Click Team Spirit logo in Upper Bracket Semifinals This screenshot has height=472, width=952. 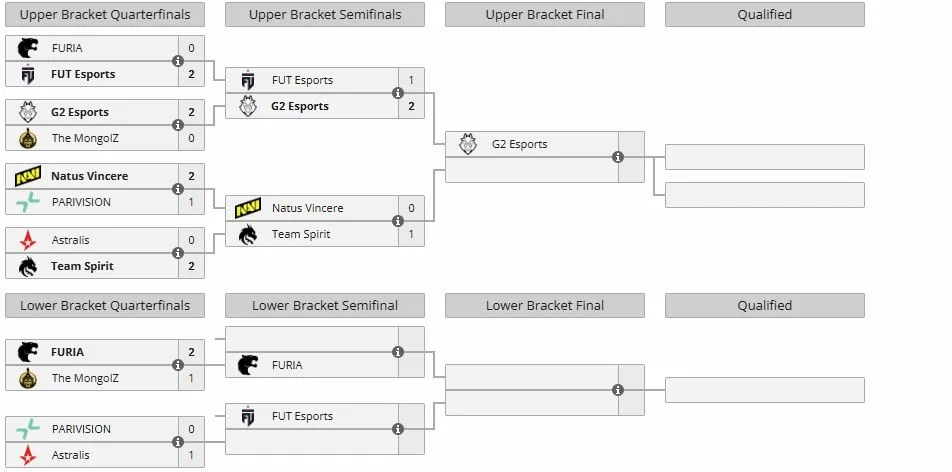(248, 234)
